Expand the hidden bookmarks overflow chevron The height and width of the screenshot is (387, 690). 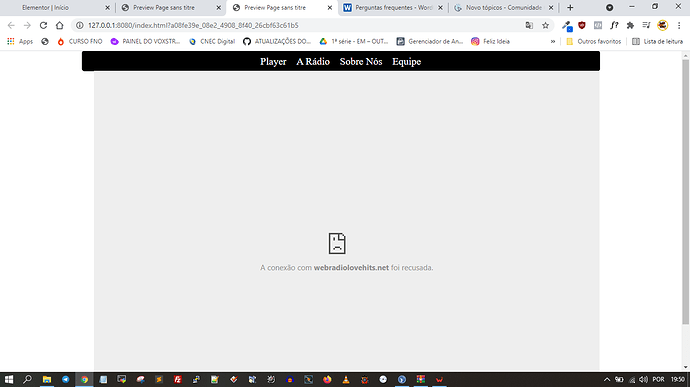pyautogui.click(x=553, y=41)
